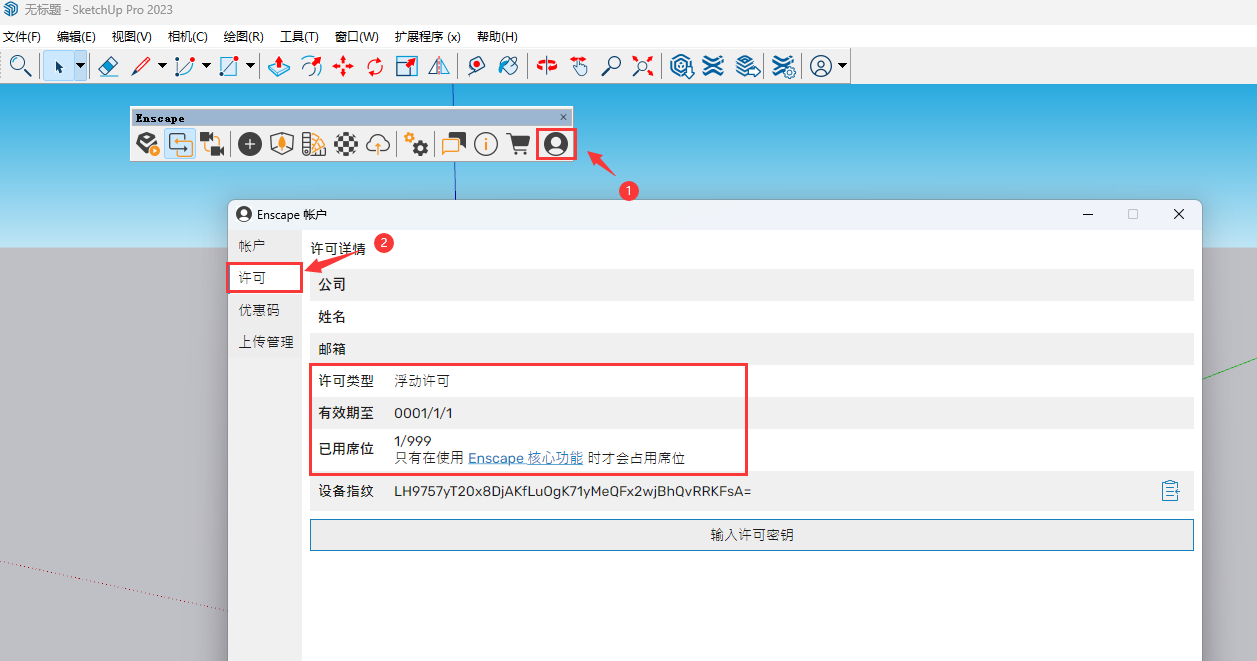Click the Enscape checkered sphere icon
This screenshot has width=1257, height=661.
(x=346, y=144)
